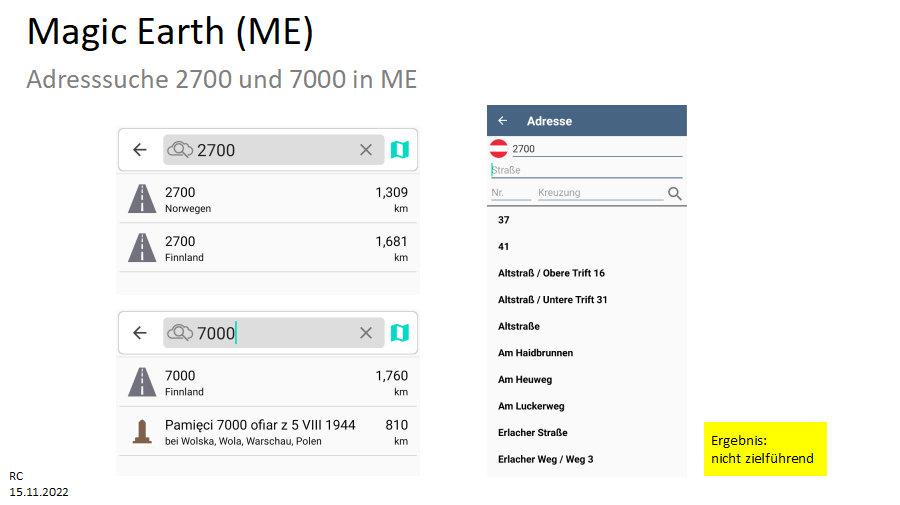Viewport: 900px width, 505px height.
Task: Focus the Nr. input field
Action: [511, 193]
